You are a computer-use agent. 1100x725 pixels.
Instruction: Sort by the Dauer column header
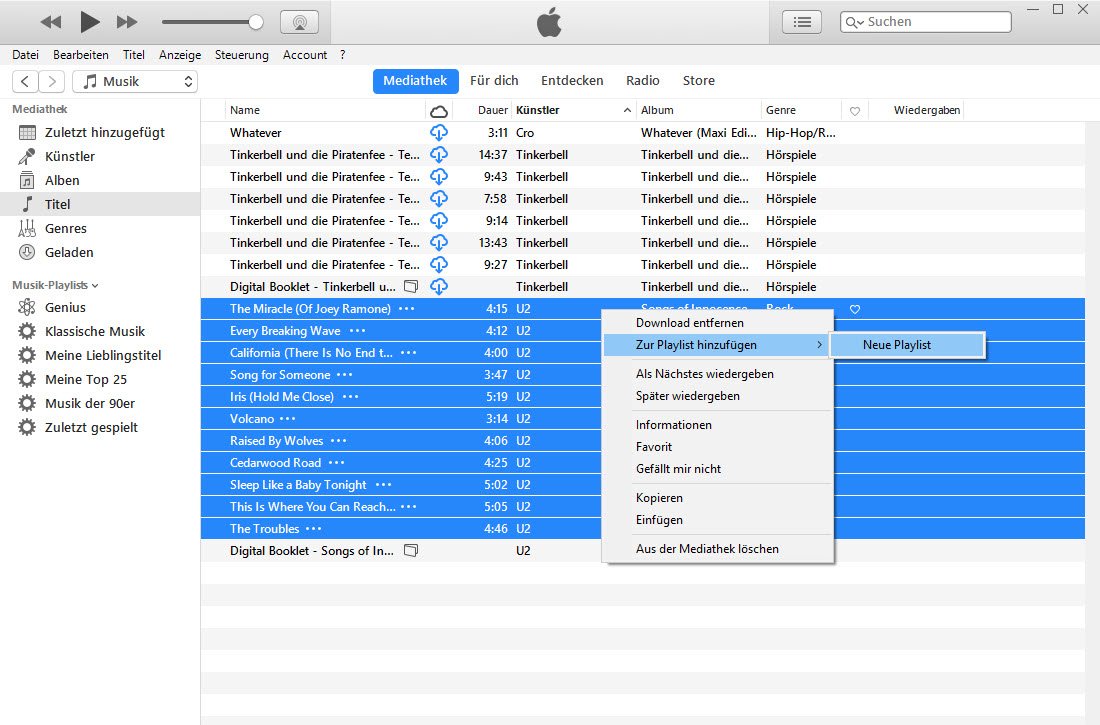(483, 110)
